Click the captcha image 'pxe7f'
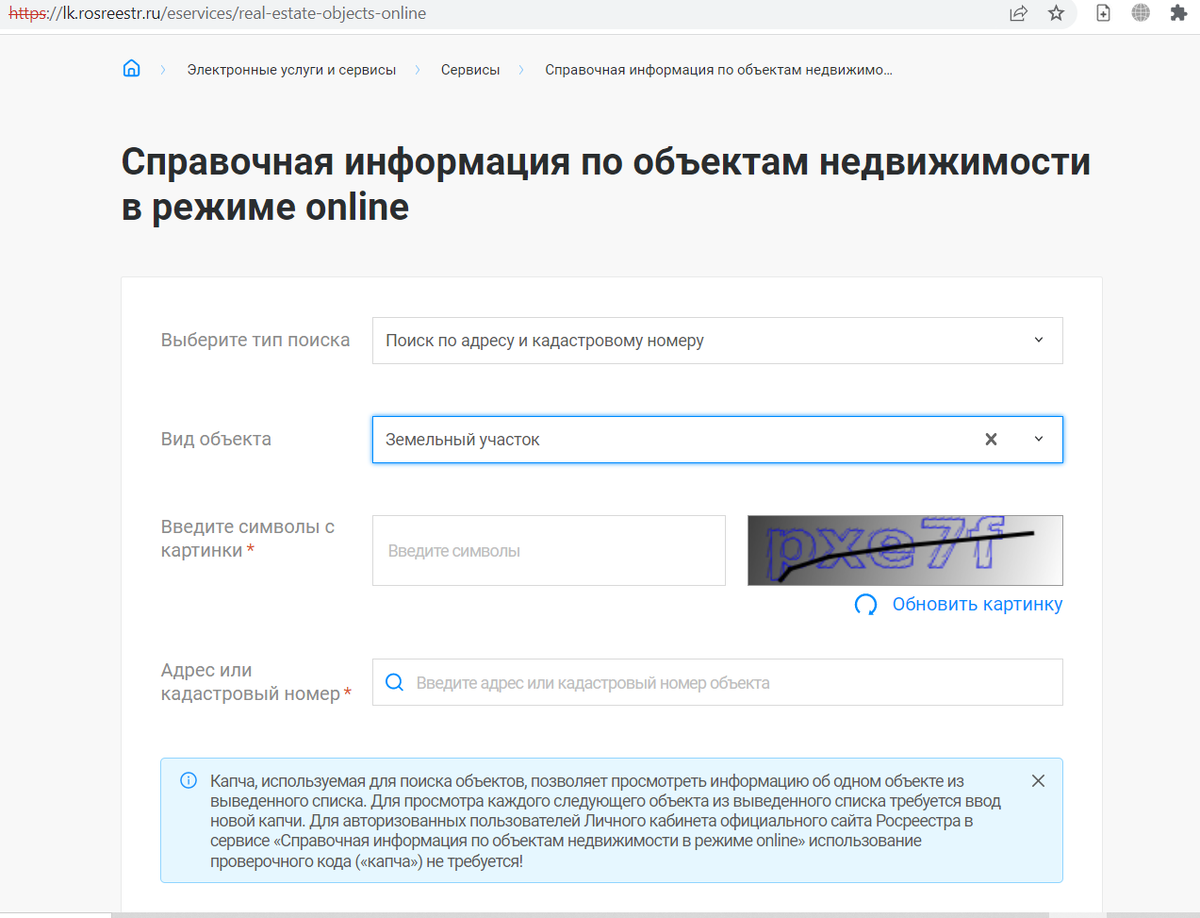Screen dimensions: 1200x918 (x=905, y=550)
